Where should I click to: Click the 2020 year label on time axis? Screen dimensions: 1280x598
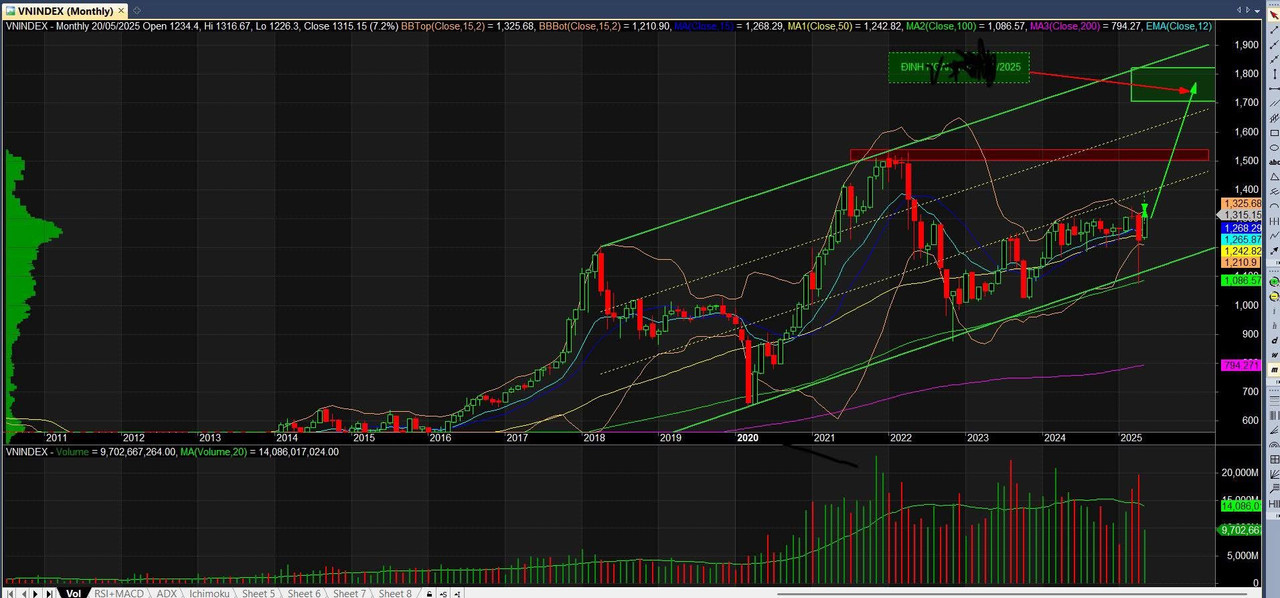(748, 438)
